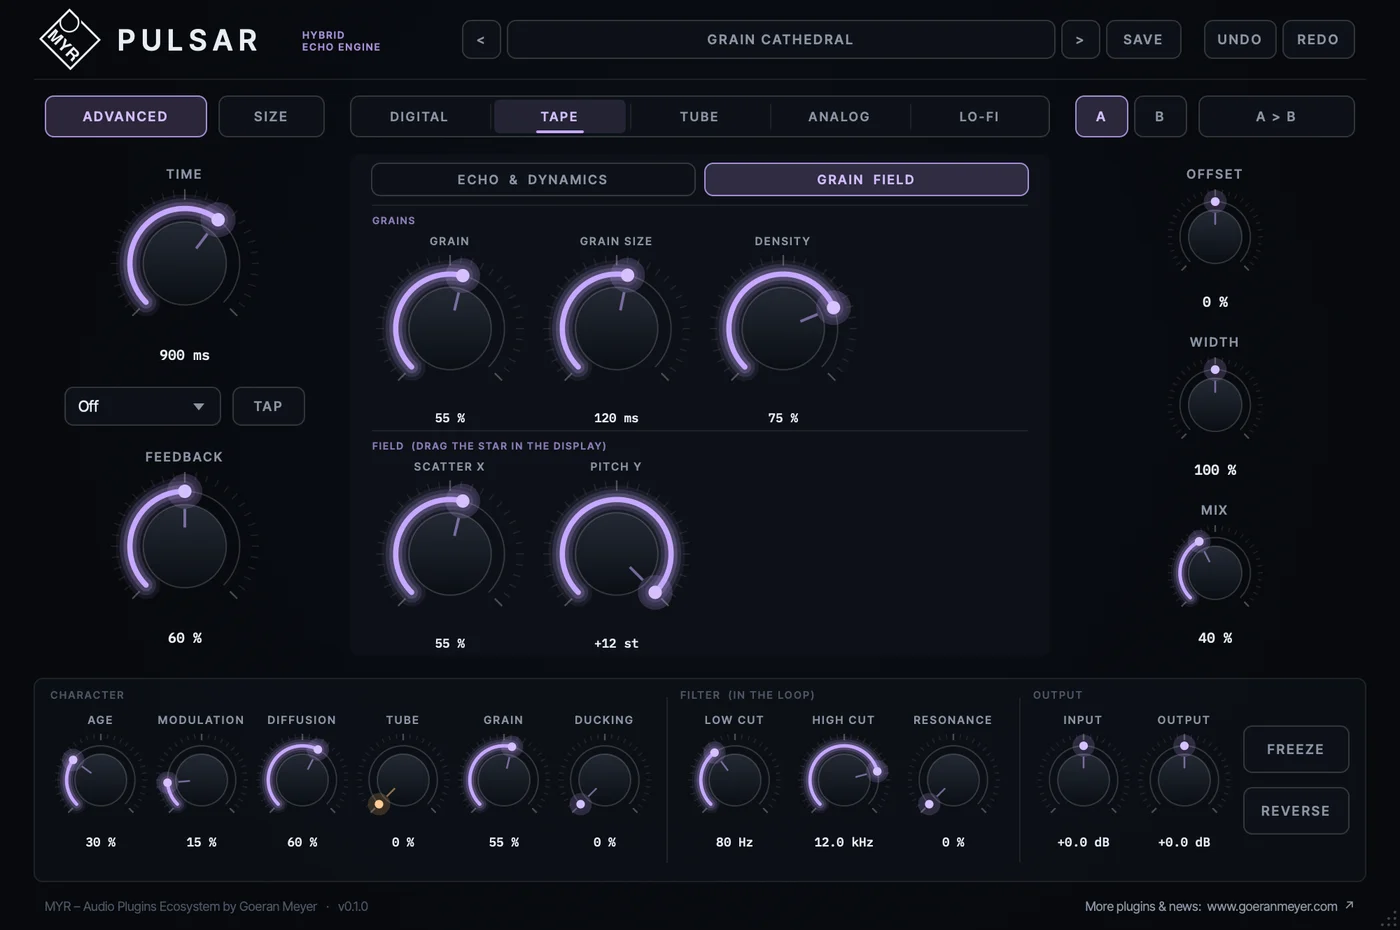Switch to state B
1400x930 pixels.
(x=1160, y=116)
